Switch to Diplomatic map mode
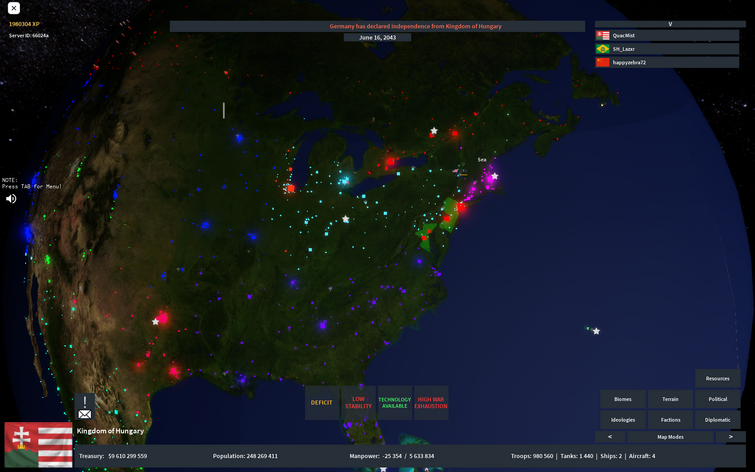The image size is (755, 472). point(717,420)
